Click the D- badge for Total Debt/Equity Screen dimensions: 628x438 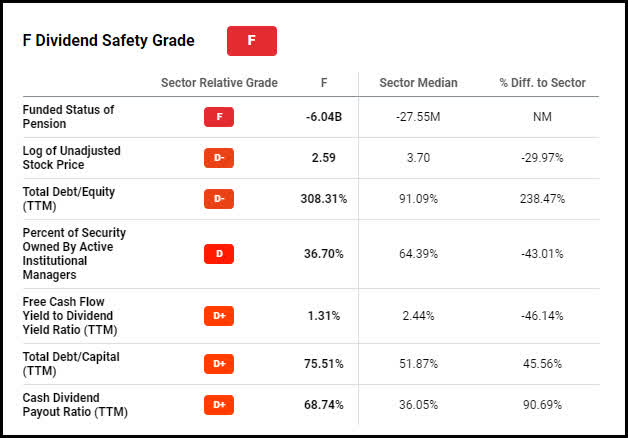219,199
